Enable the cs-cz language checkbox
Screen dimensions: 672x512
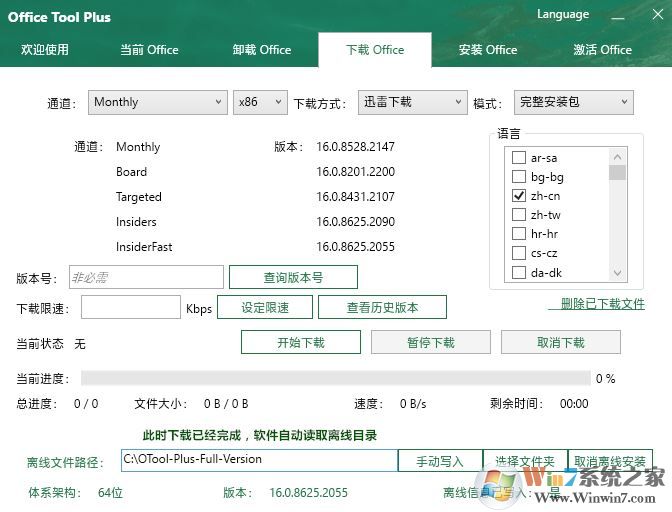point(519,253)
